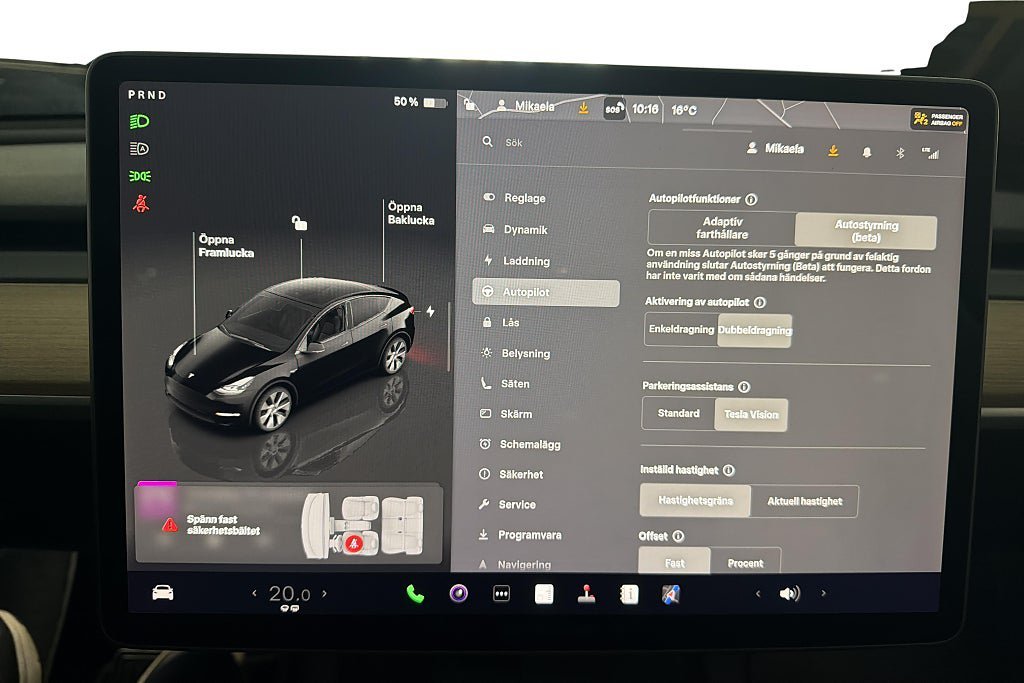Open Mikaela profile in settings header

[775, 149]
